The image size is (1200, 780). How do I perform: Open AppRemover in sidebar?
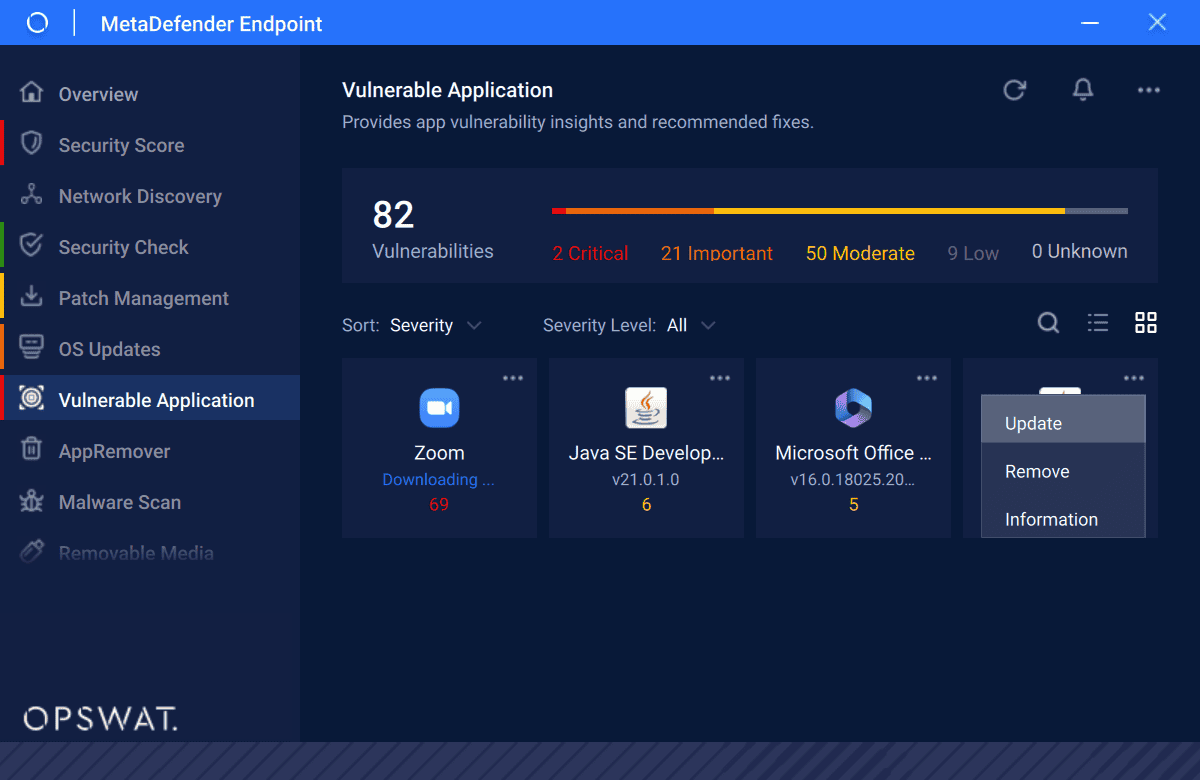pos(150,451)
